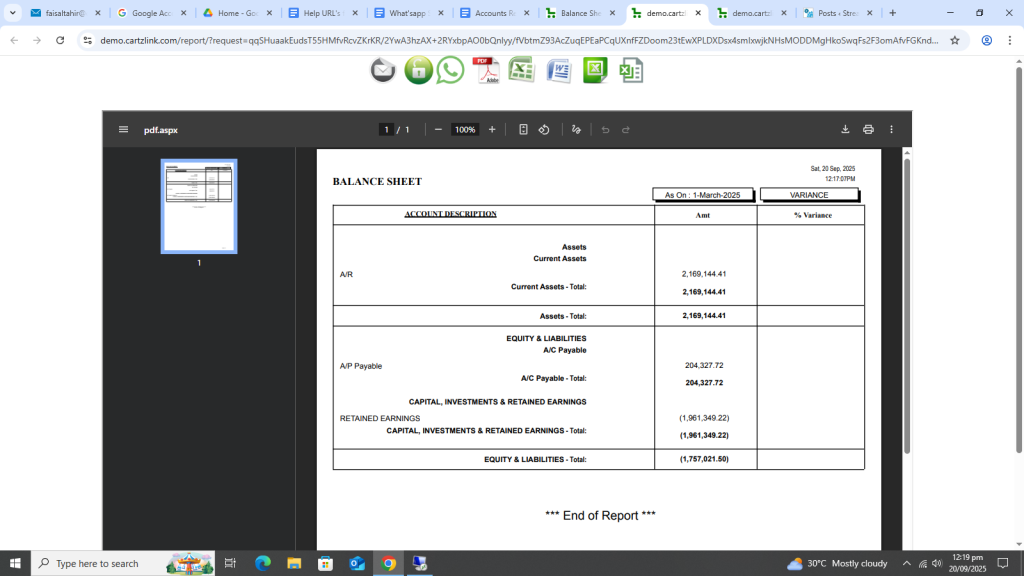Show hidden system tray icons
Screen dimensions: 1024x576
pyautogui.click(x=906, y=563)
